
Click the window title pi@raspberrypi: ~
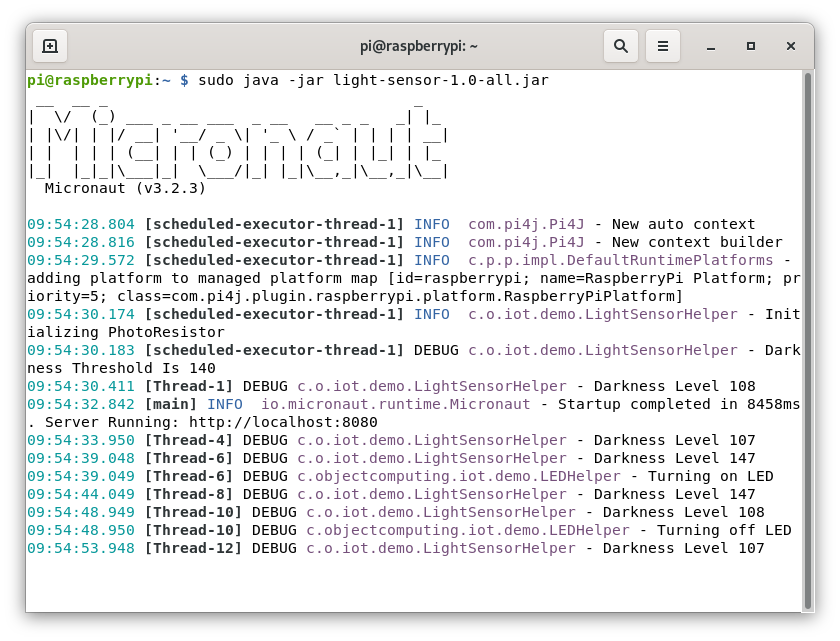(x=419, y=47)
